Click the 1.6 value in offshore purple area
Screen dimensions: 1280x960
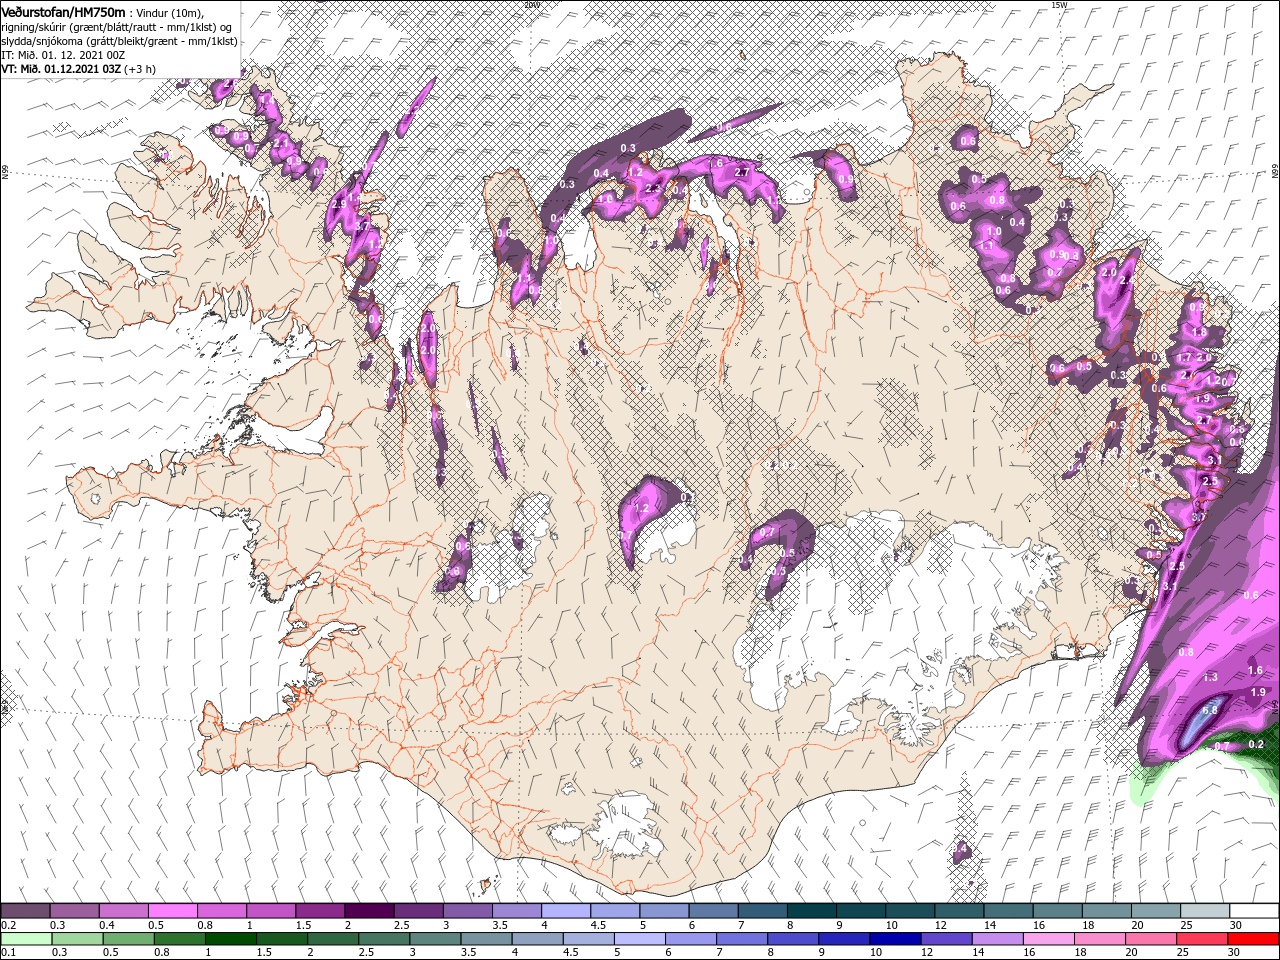[1257, 671]
